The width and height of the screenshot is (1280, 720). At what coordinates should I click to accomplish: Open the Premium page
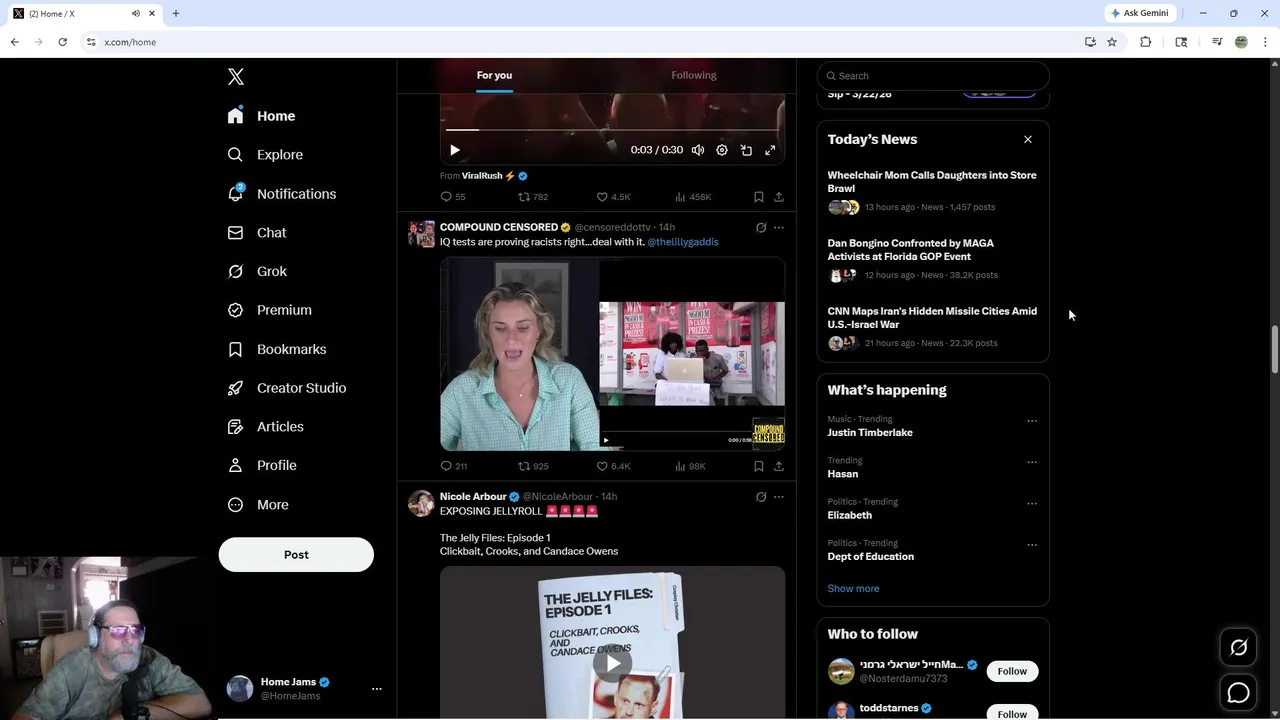pyautogui.click(x=269, y=310)
